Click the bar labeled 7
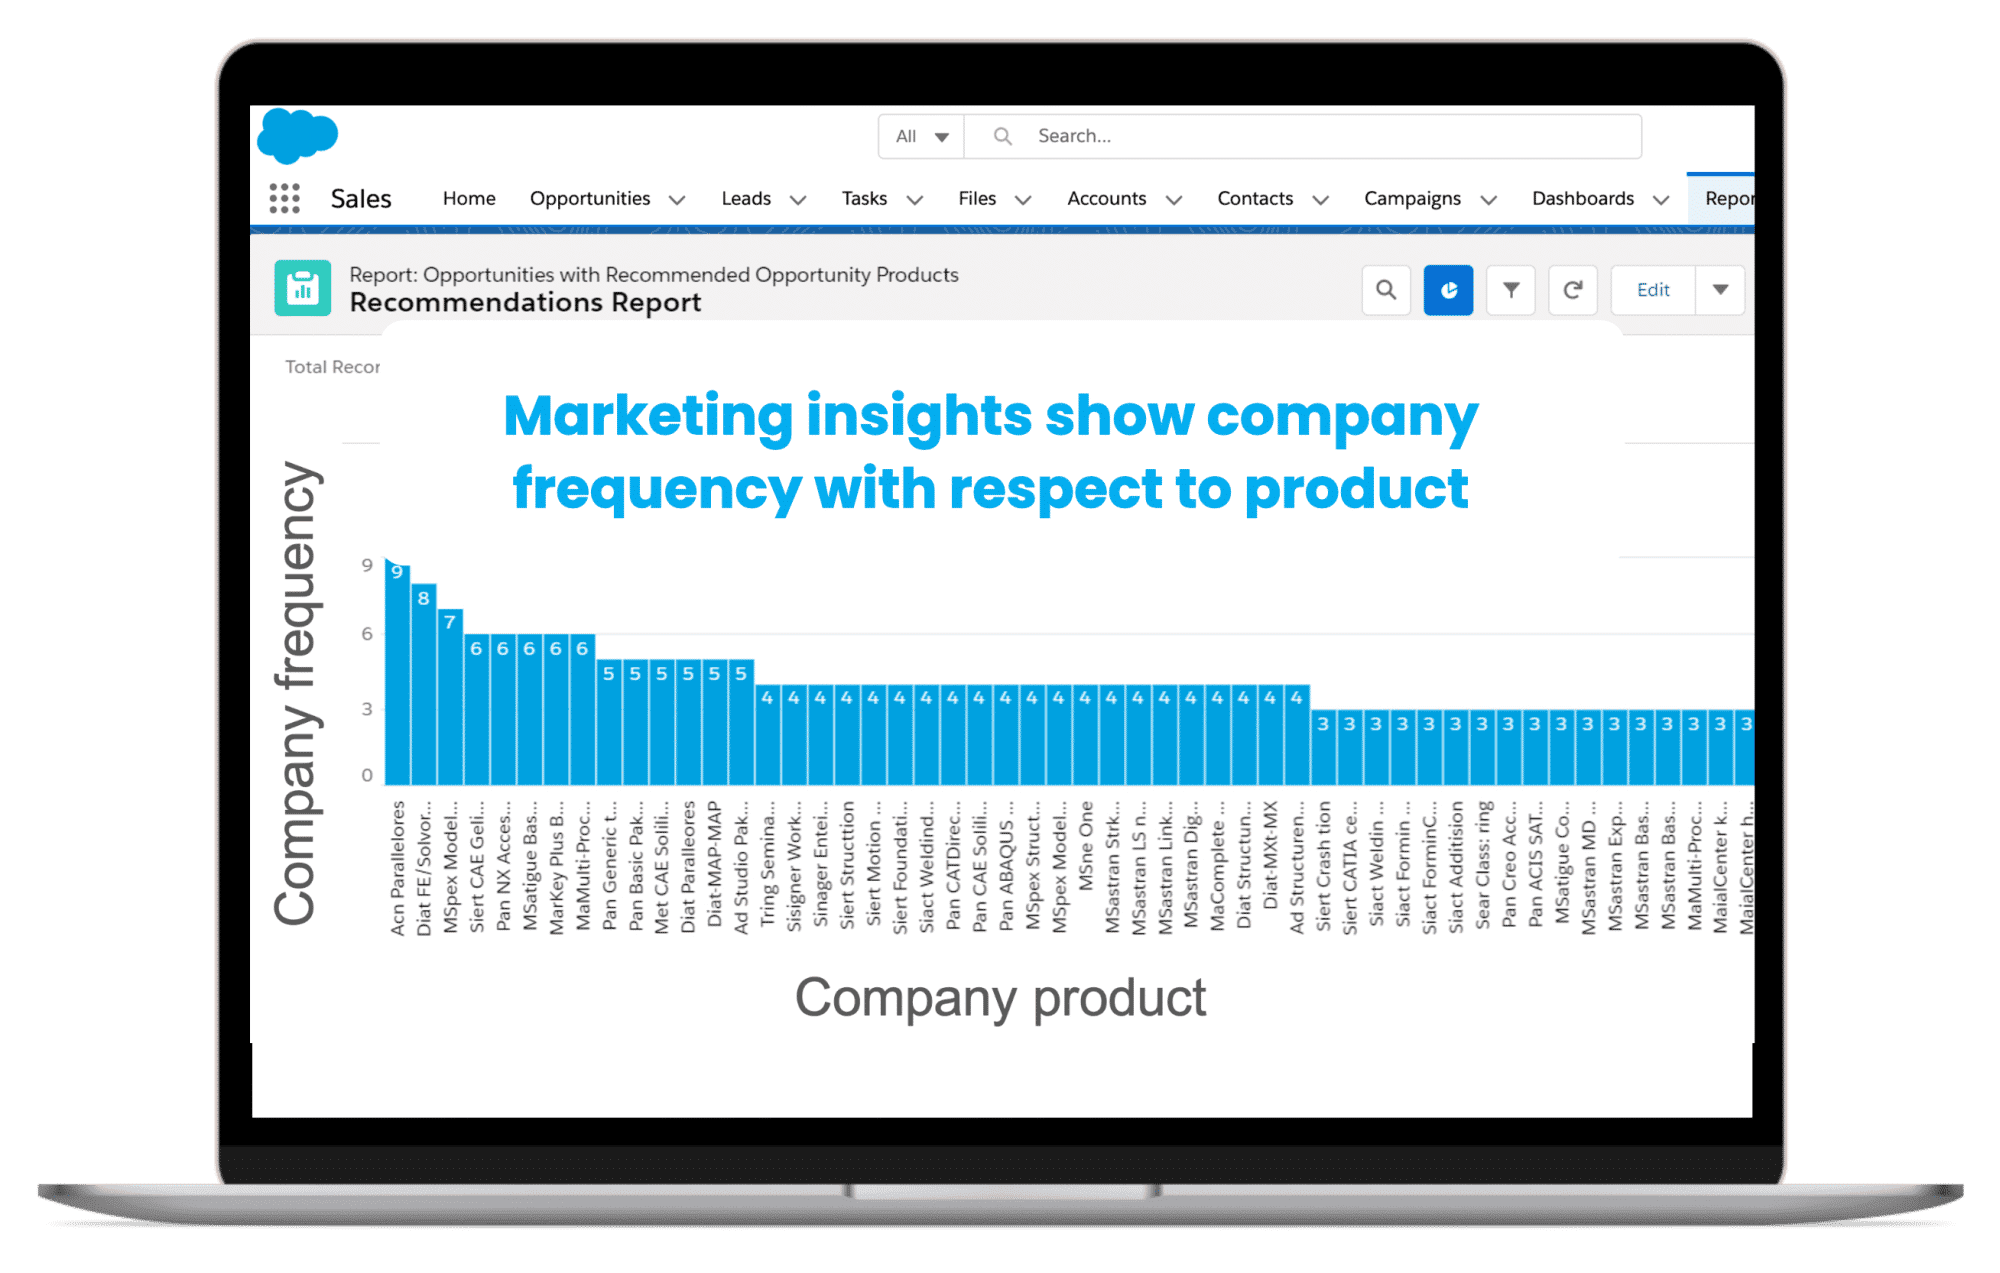 click(450, 697)
